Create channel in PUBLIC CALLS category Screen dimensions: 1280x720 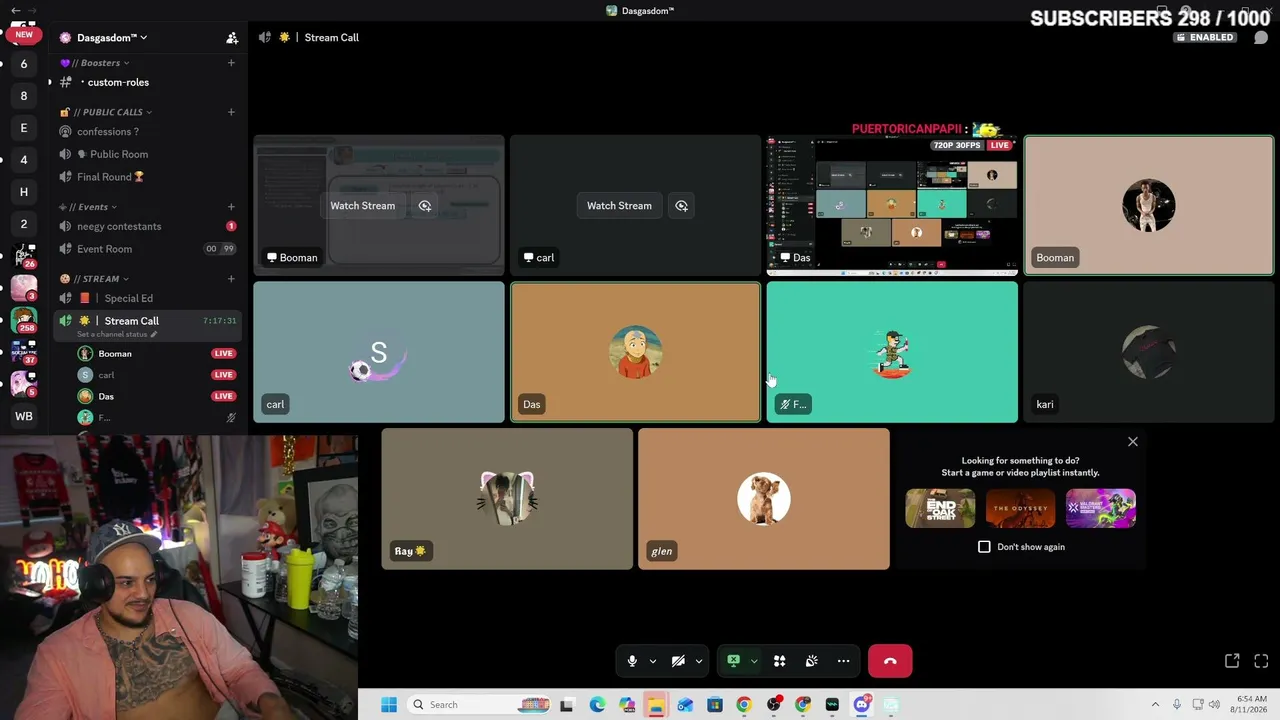coord(231,112)
